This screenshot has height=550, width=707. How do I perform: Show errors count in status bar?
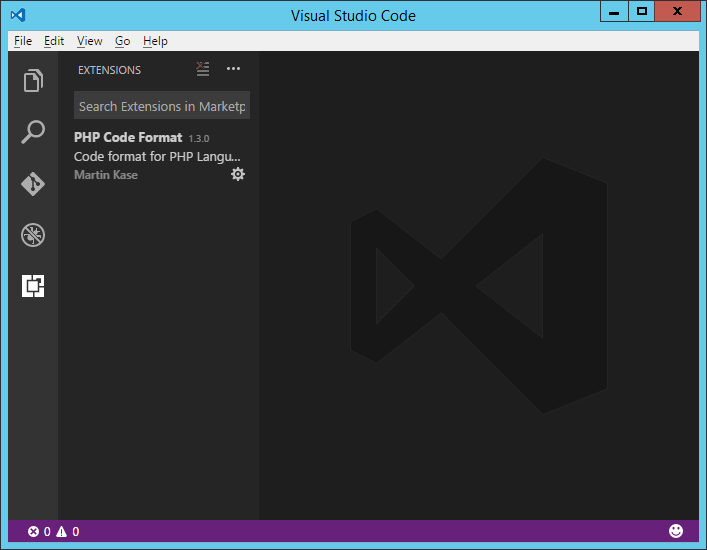click(x=39, y=532)
